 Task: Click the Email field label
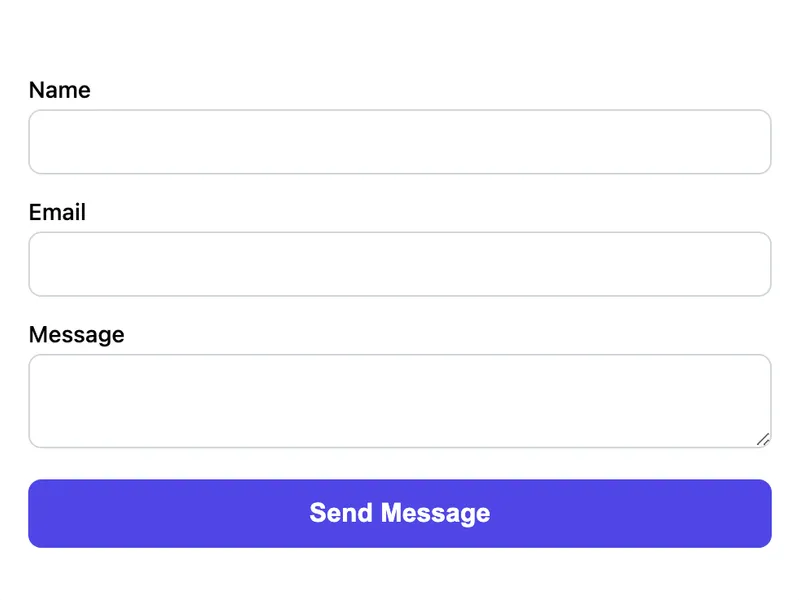pyautogui.click(x=56, y=212)
